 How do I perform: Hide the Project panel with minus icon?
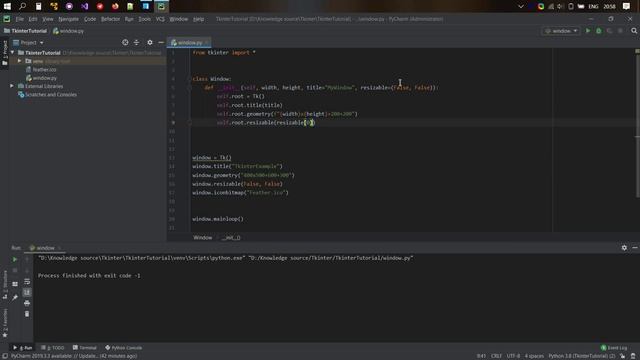tap(161, 42)
